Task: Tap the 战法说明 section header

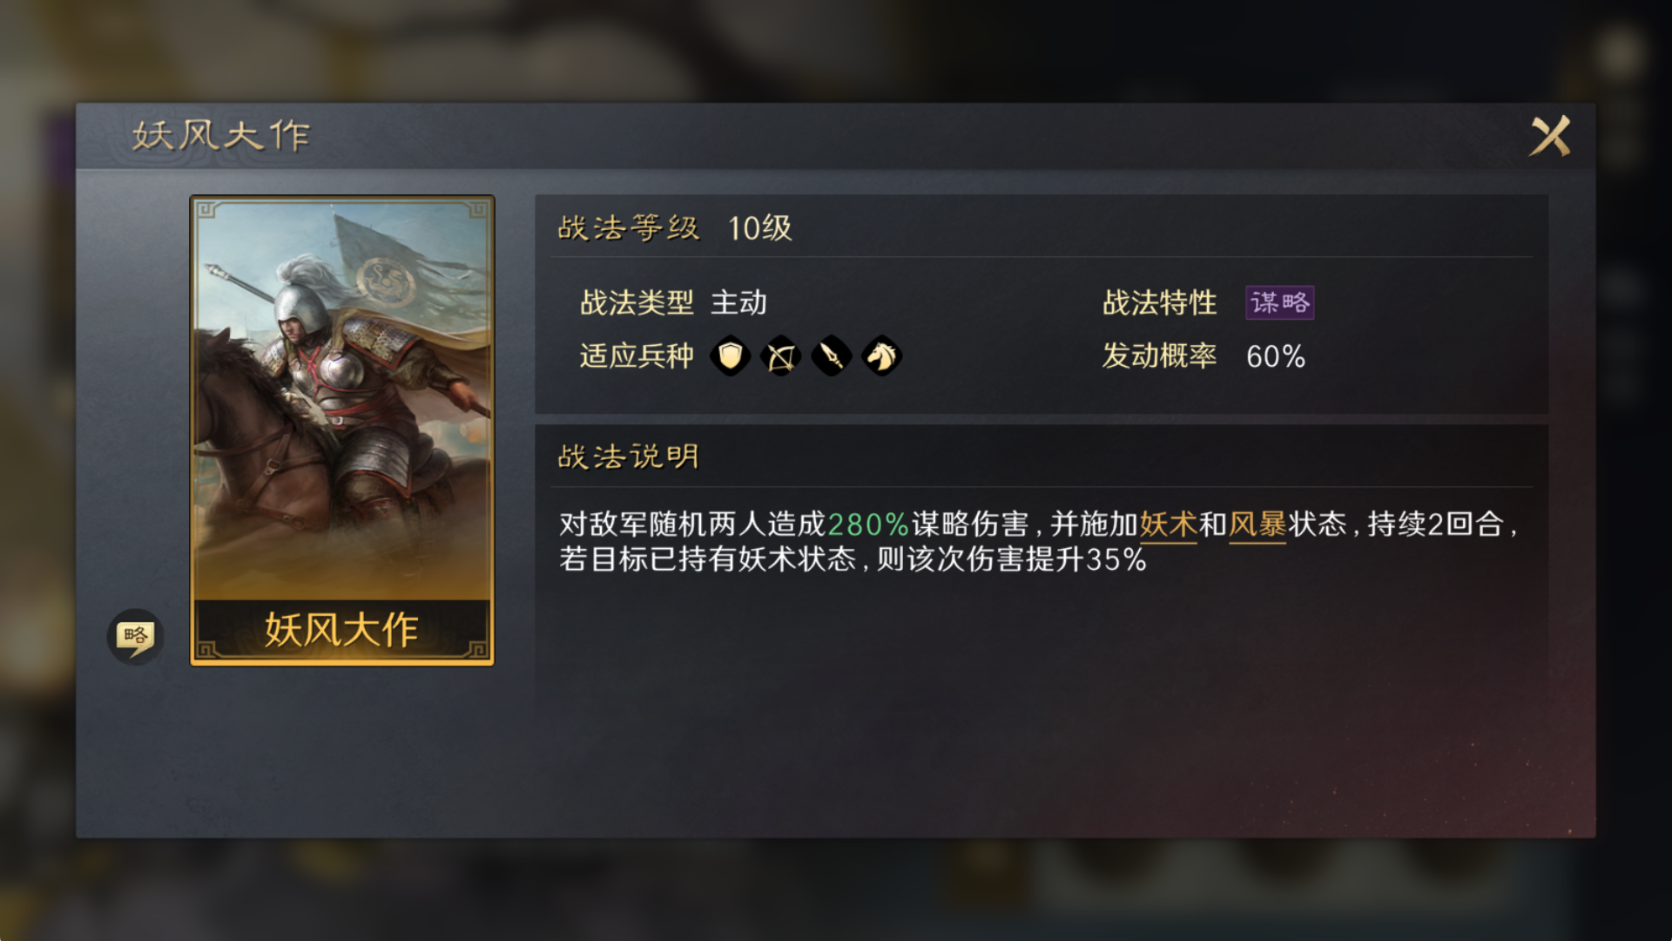Action: pos(629,457)
